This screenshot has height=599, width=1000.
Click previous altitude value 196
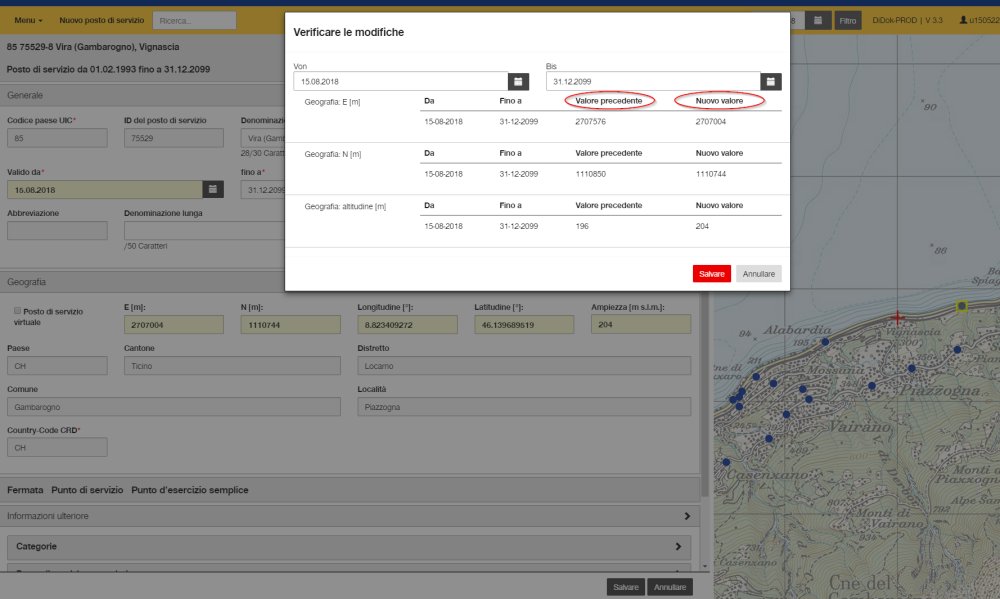pos(582,226)
